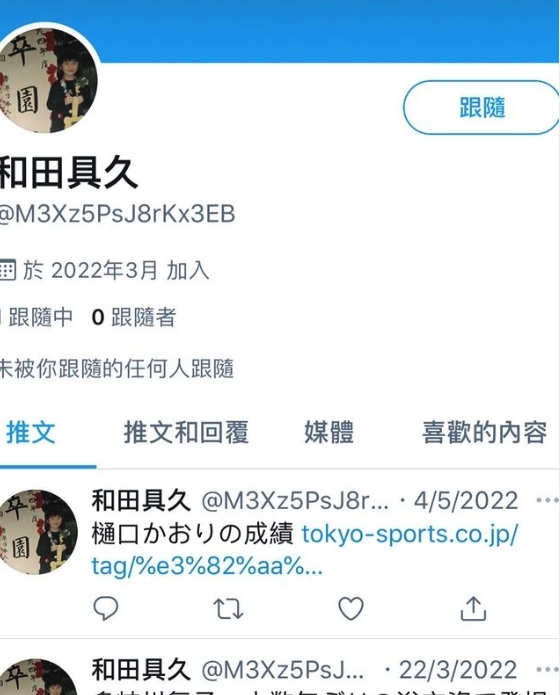Open the tokyo-sports.co.jp link

point(304,550)
